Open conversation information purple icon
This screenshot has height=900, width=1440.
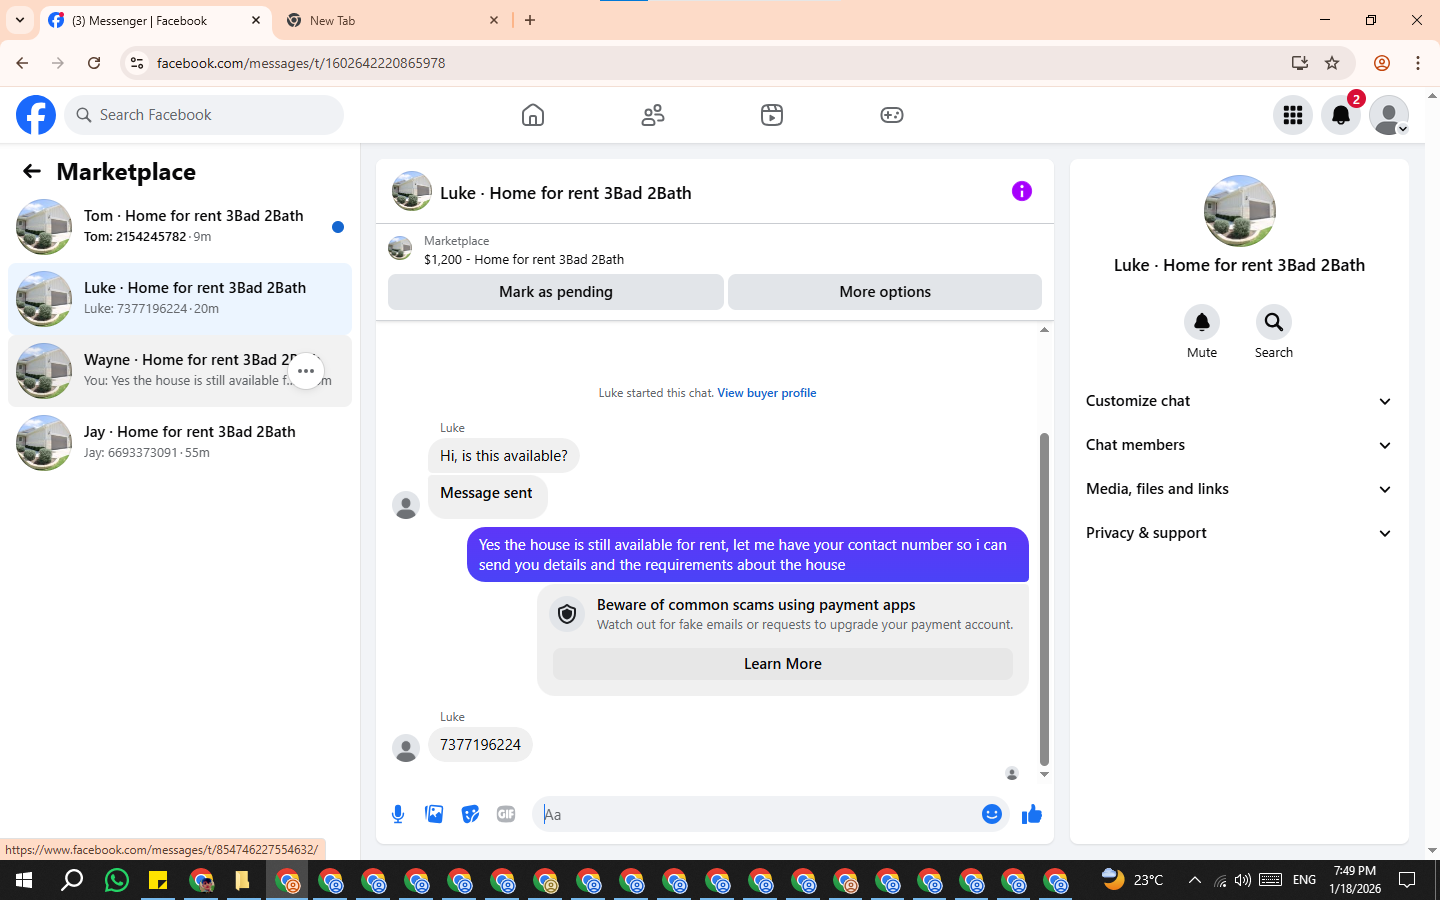[1021, 191]
